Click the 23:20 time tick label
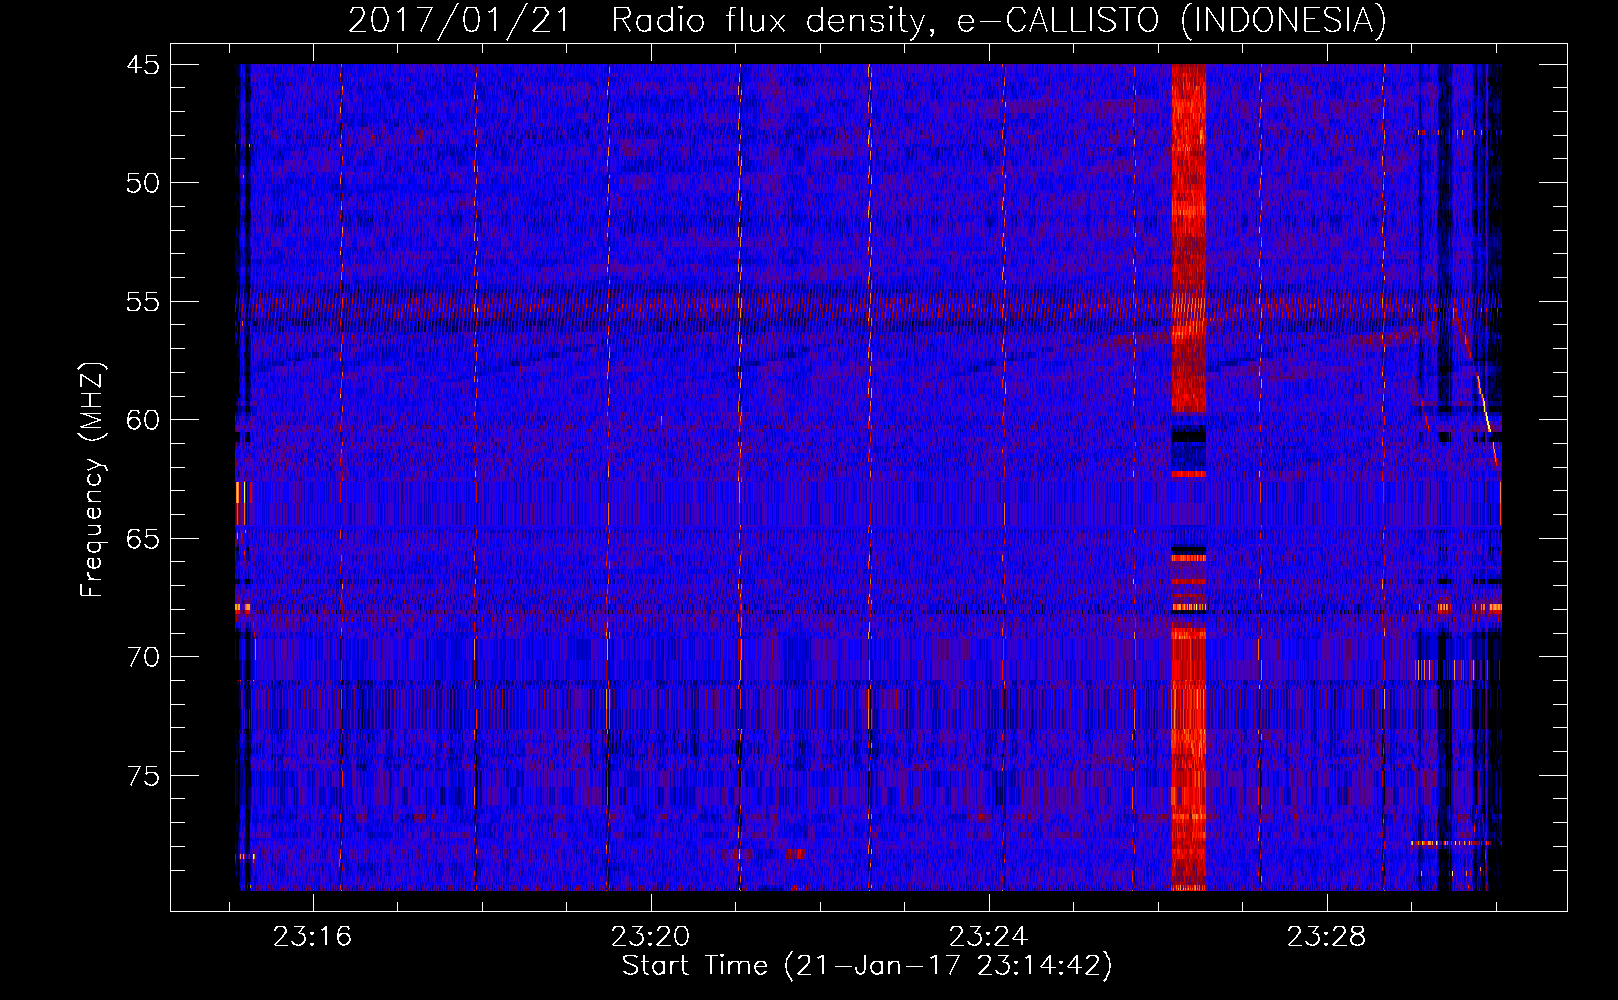 tap(651, 937)
